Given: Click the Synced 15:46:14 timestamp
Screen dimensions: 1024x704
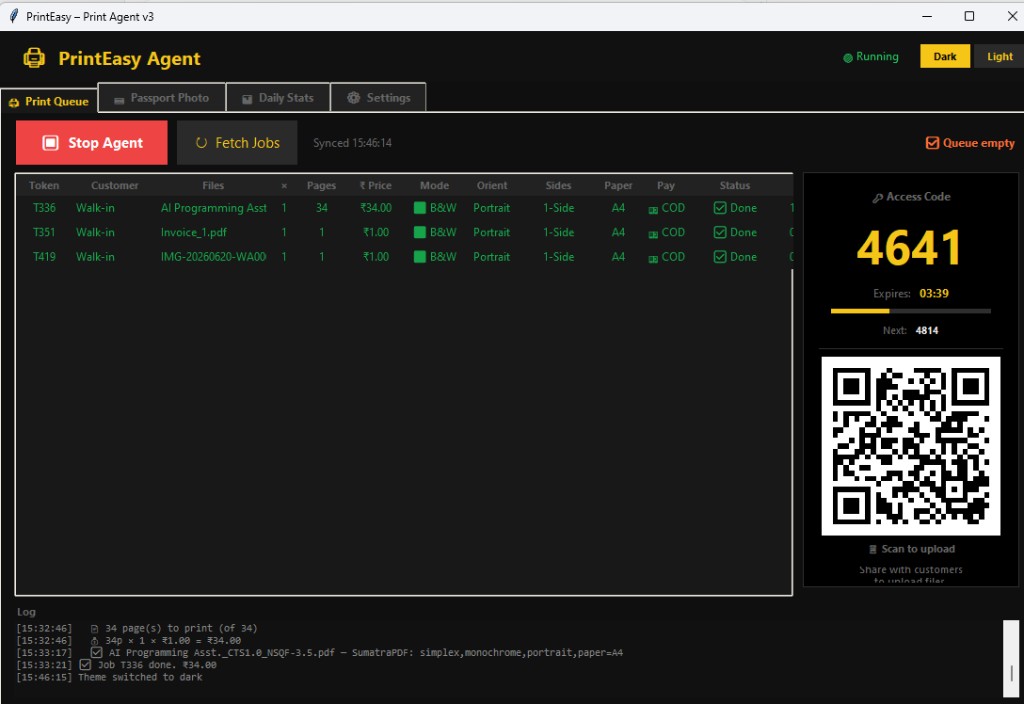Looking at the screenshot, I should click(352, 142).
